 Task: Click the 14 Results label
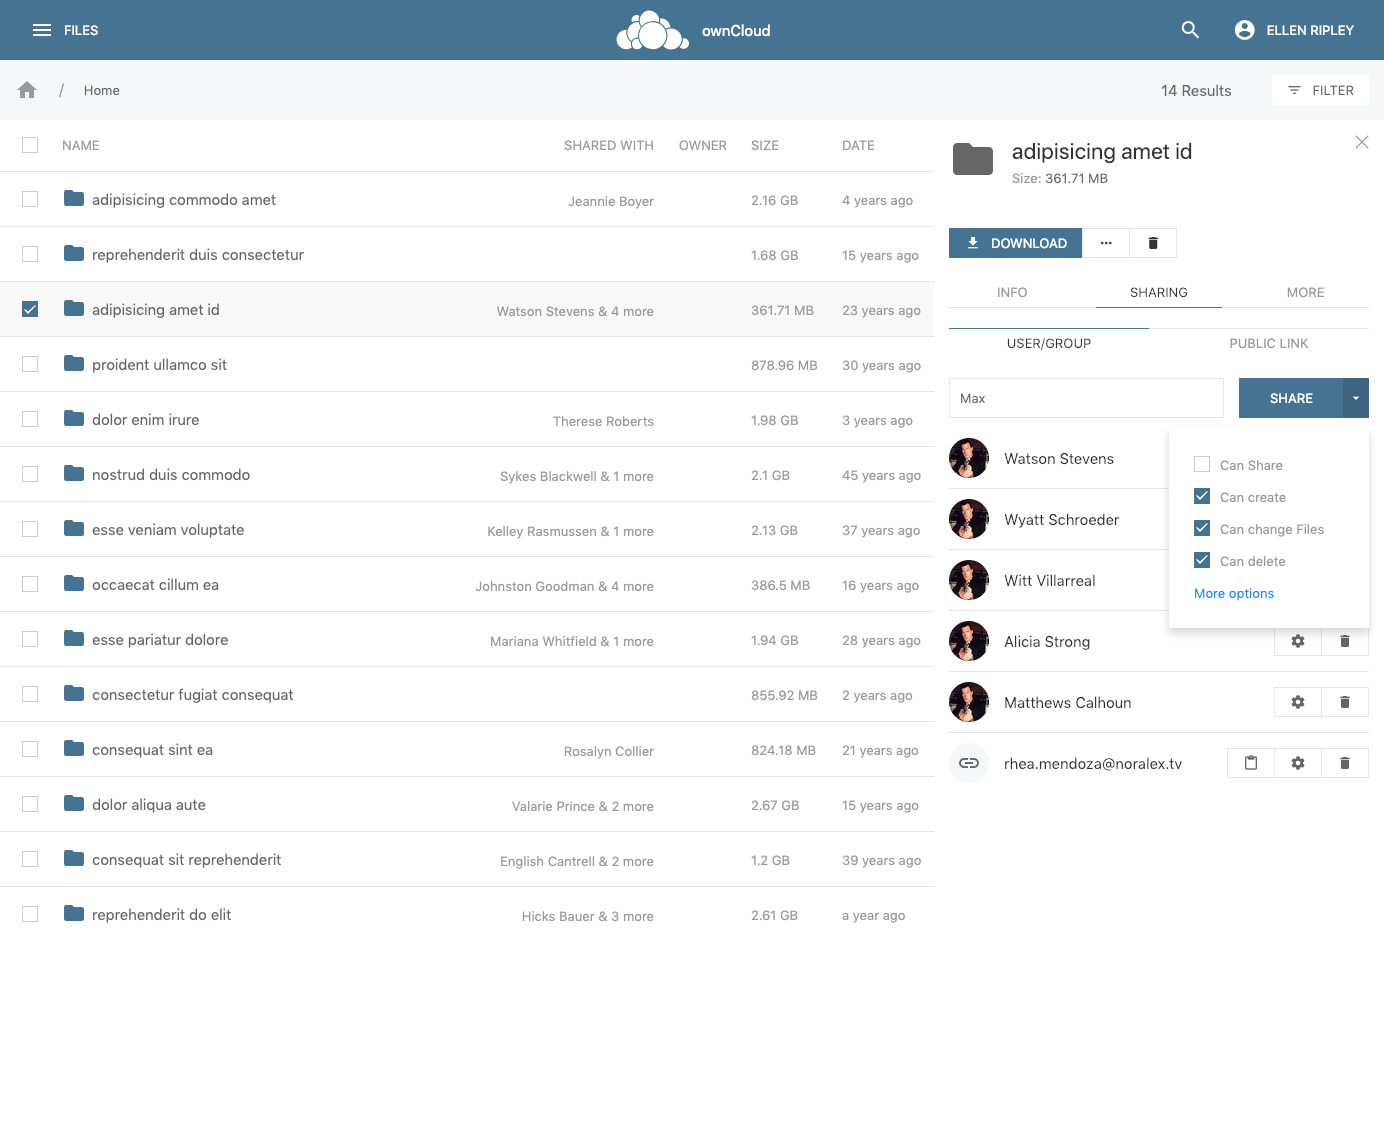(1196, 90)
